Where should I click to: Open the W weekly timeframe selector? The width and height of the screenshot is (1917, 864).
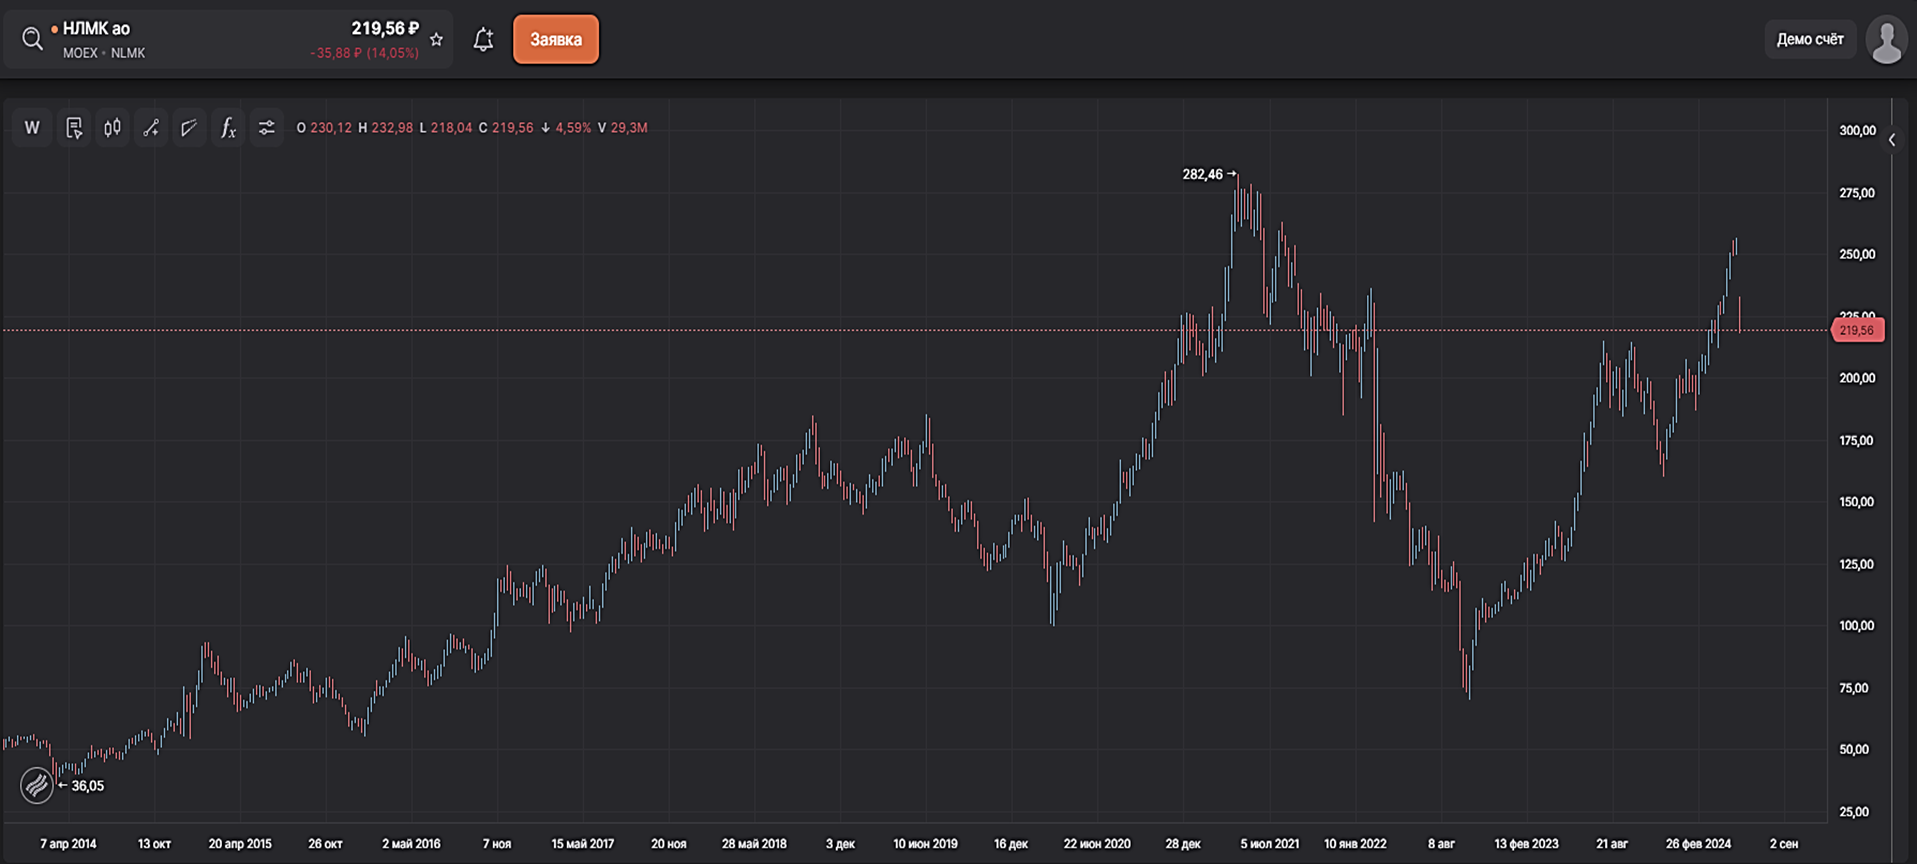click(32, 128)
